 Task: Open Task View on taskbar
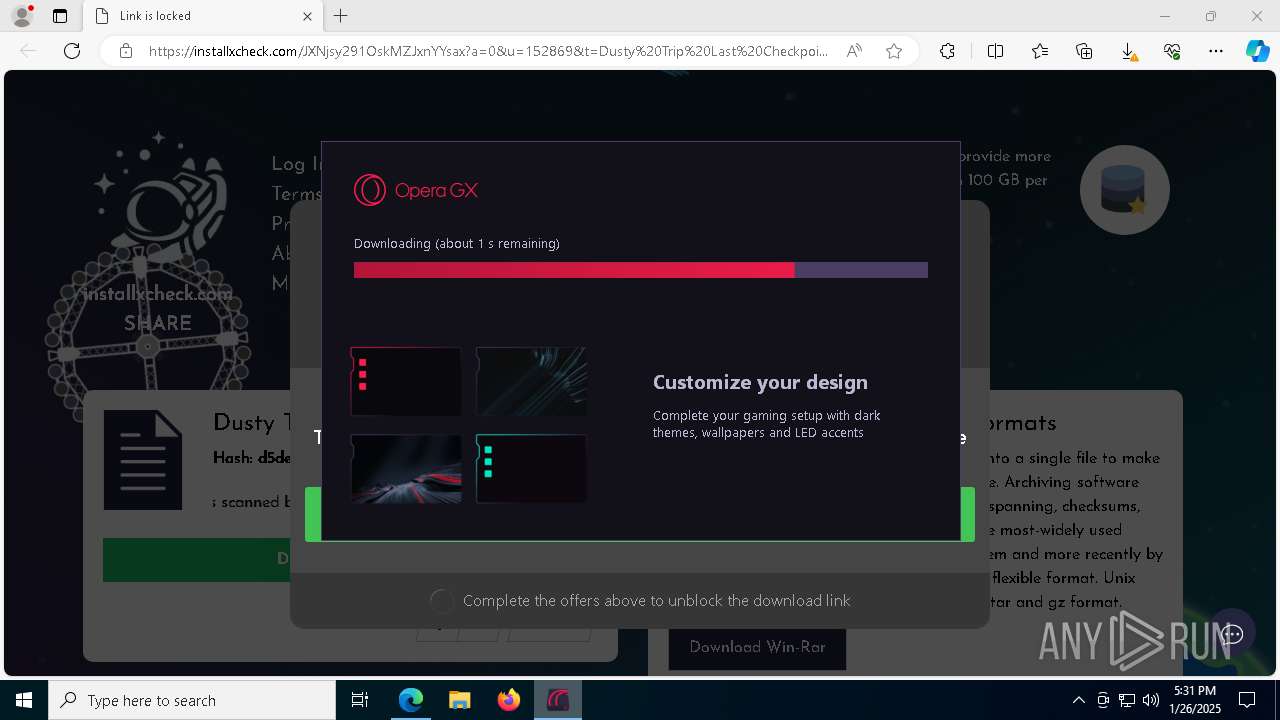click(360, 700)
